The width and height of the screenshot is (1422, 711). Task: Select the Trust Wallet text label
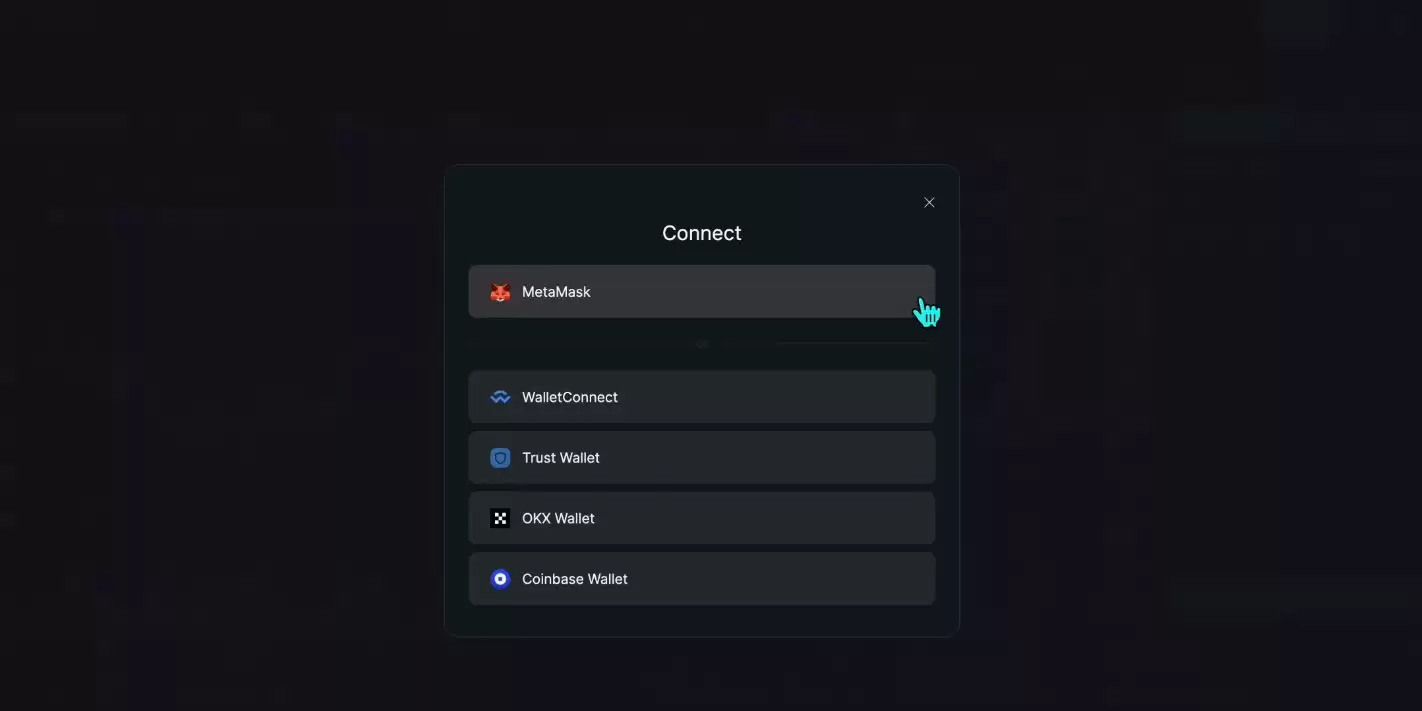561,458
